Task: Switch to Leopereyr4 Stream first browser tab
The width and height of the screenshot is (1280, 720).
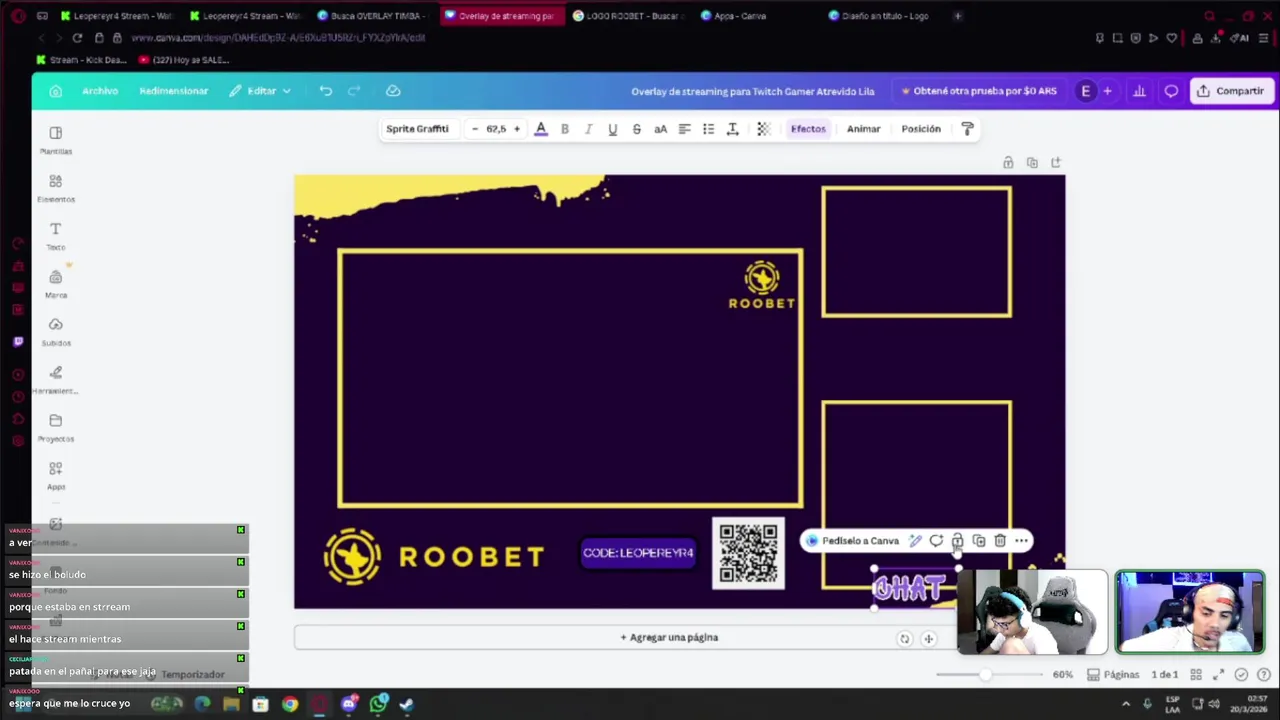Action: pos(116,16)
